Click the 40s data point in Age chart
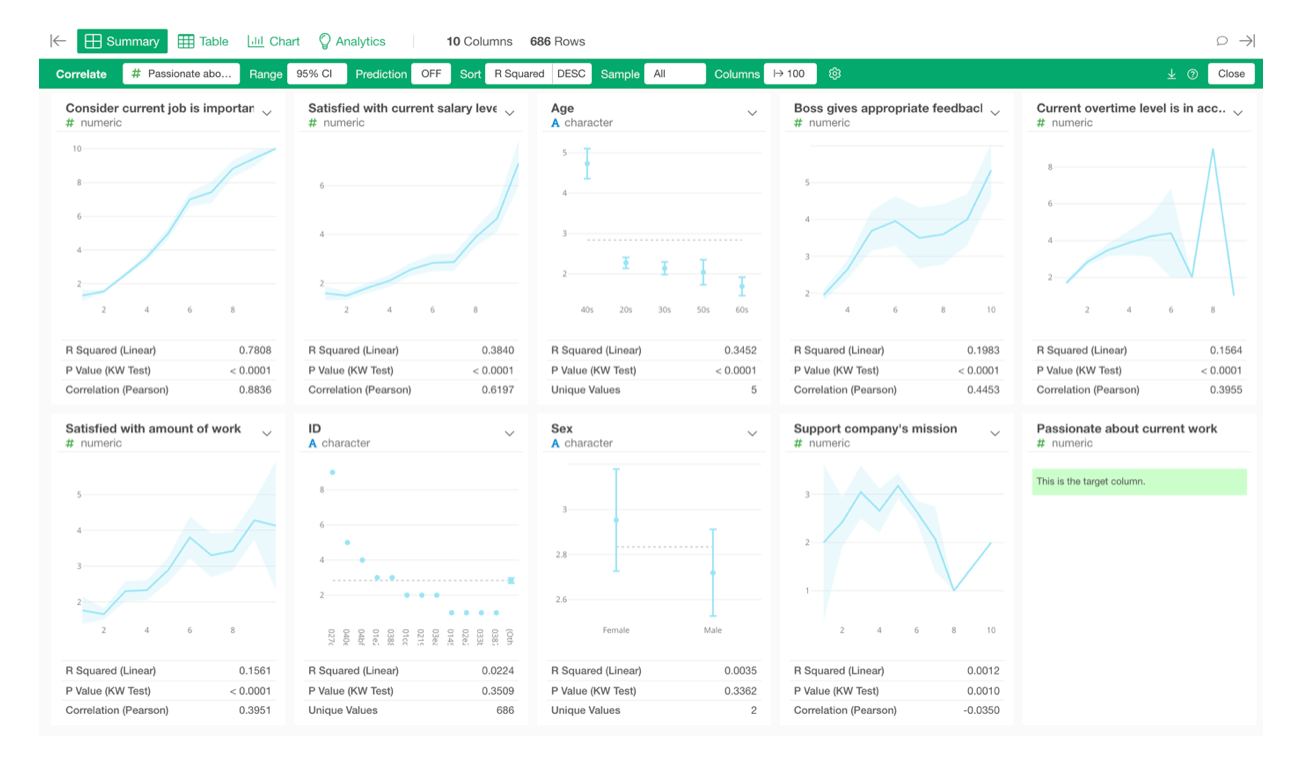Viewport: 1290px width, 774px height. (587, 163)
